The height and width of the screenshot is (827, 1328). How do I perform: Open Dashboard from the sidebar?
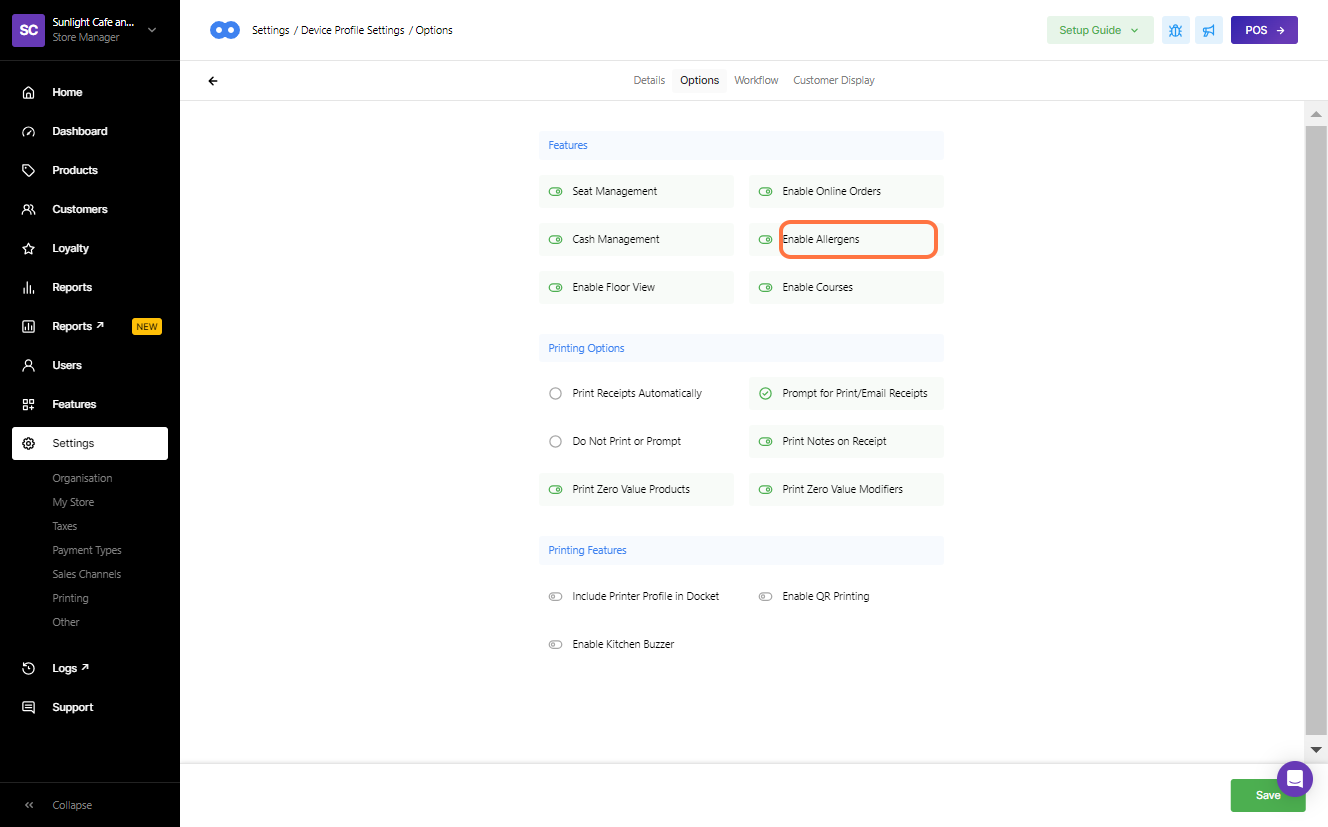[79, 131]
